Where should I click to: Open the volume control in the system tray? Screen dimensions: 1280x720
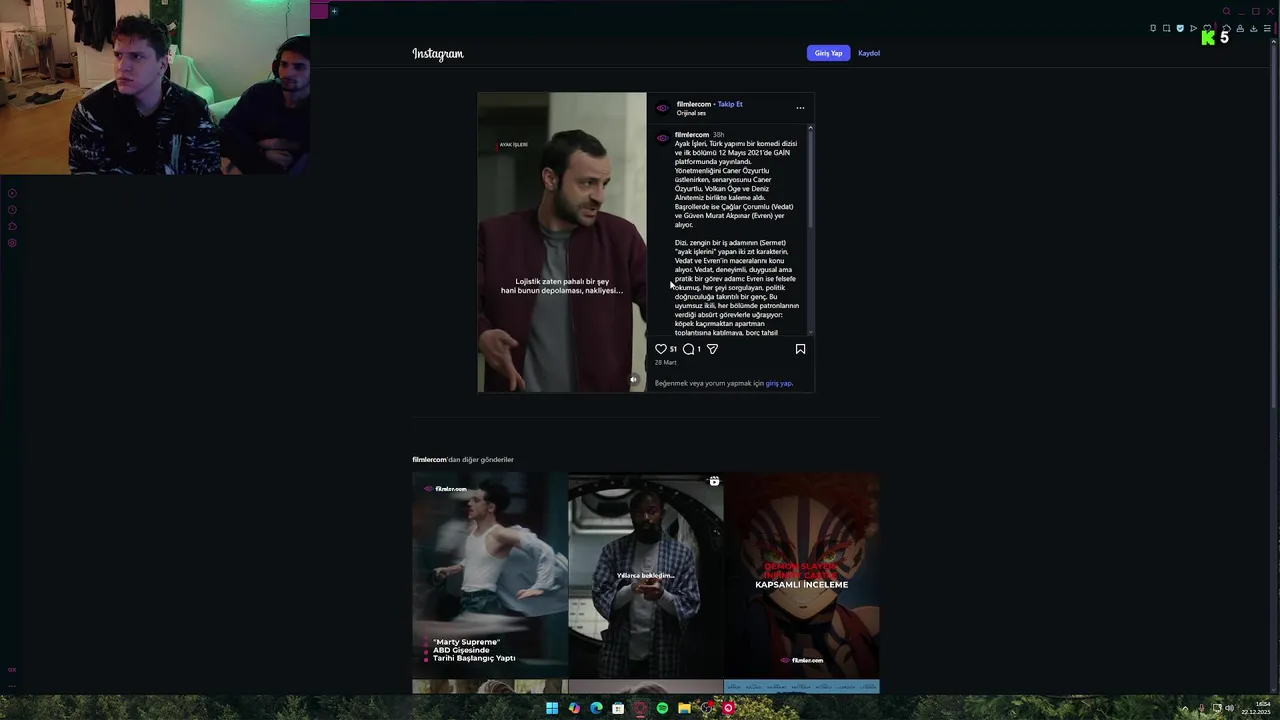pyautogui.click(x=1230, y=708)
